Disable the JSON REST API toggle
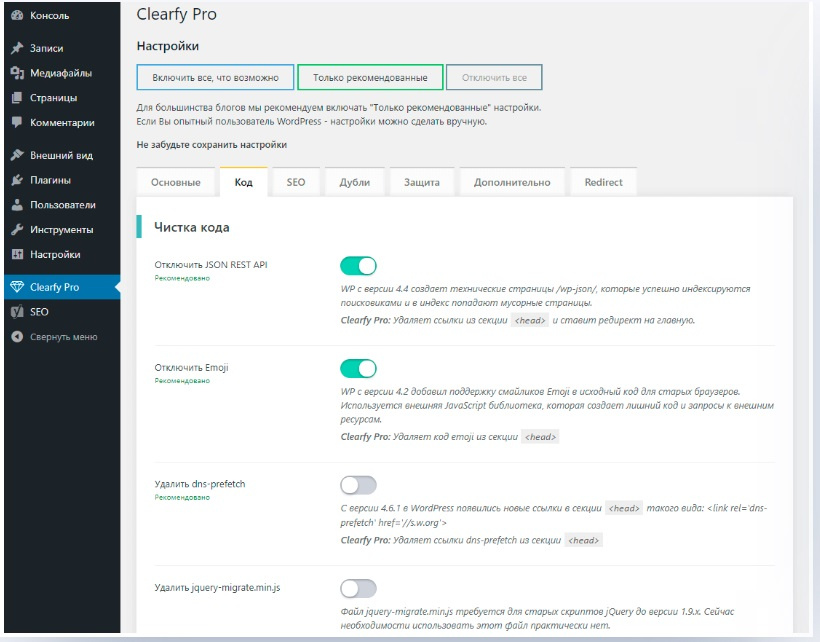The width and height of the screenshot is (820, 642). coord(358,266)
